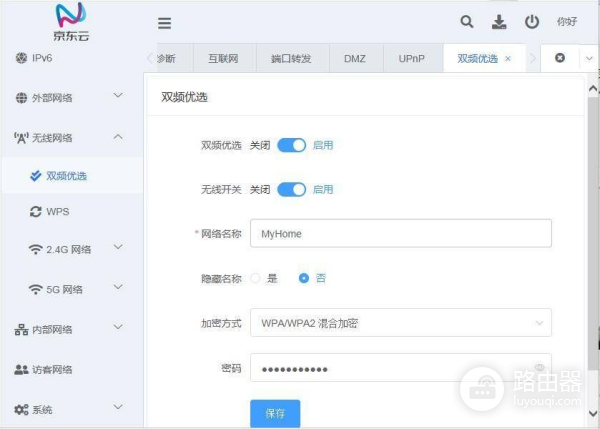Click the vertical scrollbar thumb
The image size is (600, 429).
(x=593, y=233)
